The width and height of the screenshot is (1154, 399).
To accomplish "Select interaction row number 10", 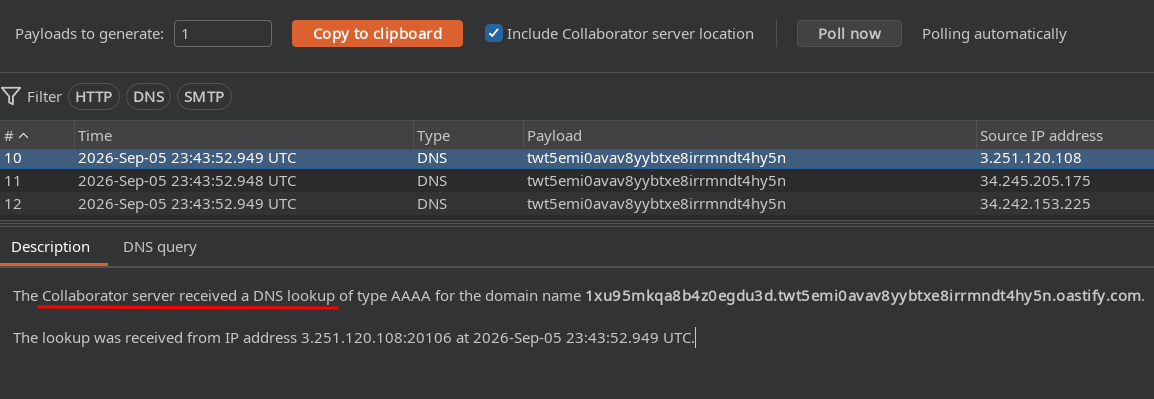I will pyautogui.click(x=577, y=158).
